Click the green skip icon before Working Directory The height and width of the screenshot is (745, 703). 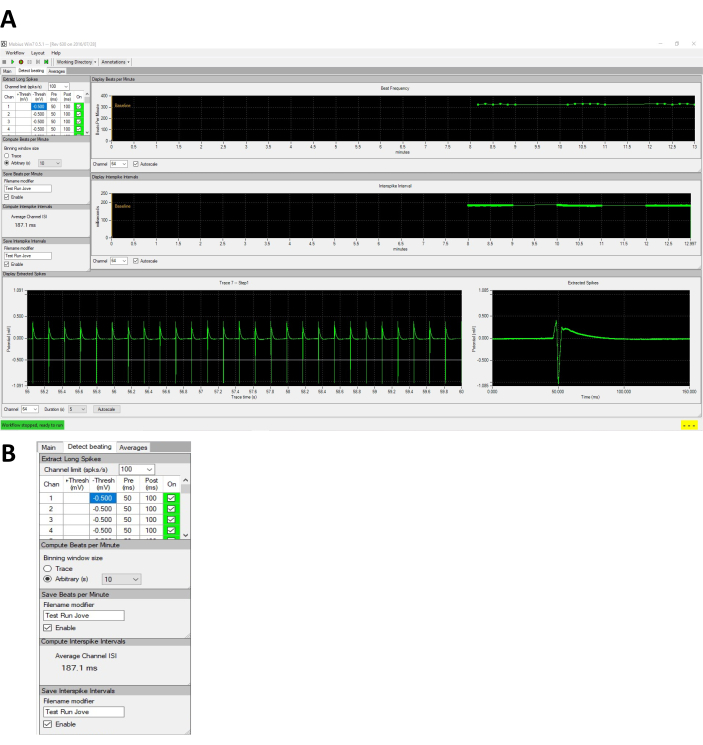click(47, 62)
